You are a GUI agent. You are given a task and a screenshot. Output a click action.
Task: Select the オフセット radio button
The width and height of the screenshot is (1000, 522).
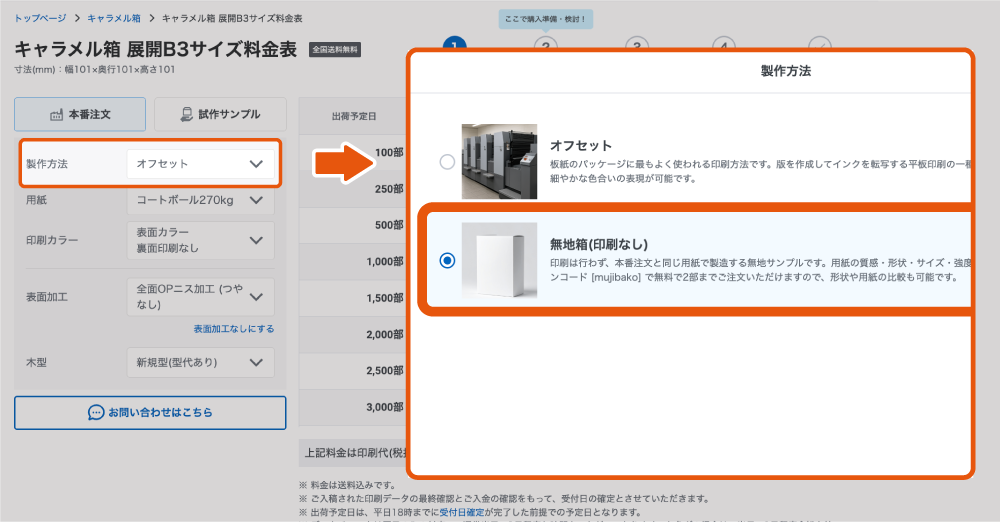click(x=447, y=162)
